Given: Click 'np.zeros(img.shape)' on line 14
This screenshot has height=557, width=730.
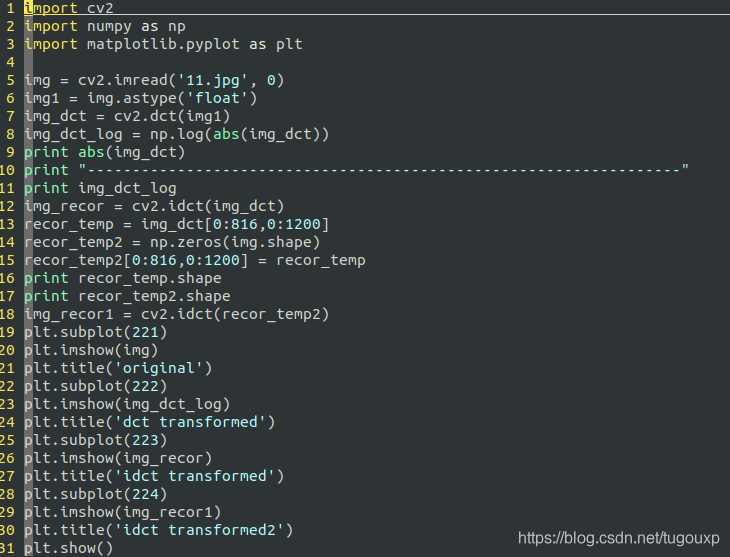Looking at the screenshot, I should [x=235, y=243].
